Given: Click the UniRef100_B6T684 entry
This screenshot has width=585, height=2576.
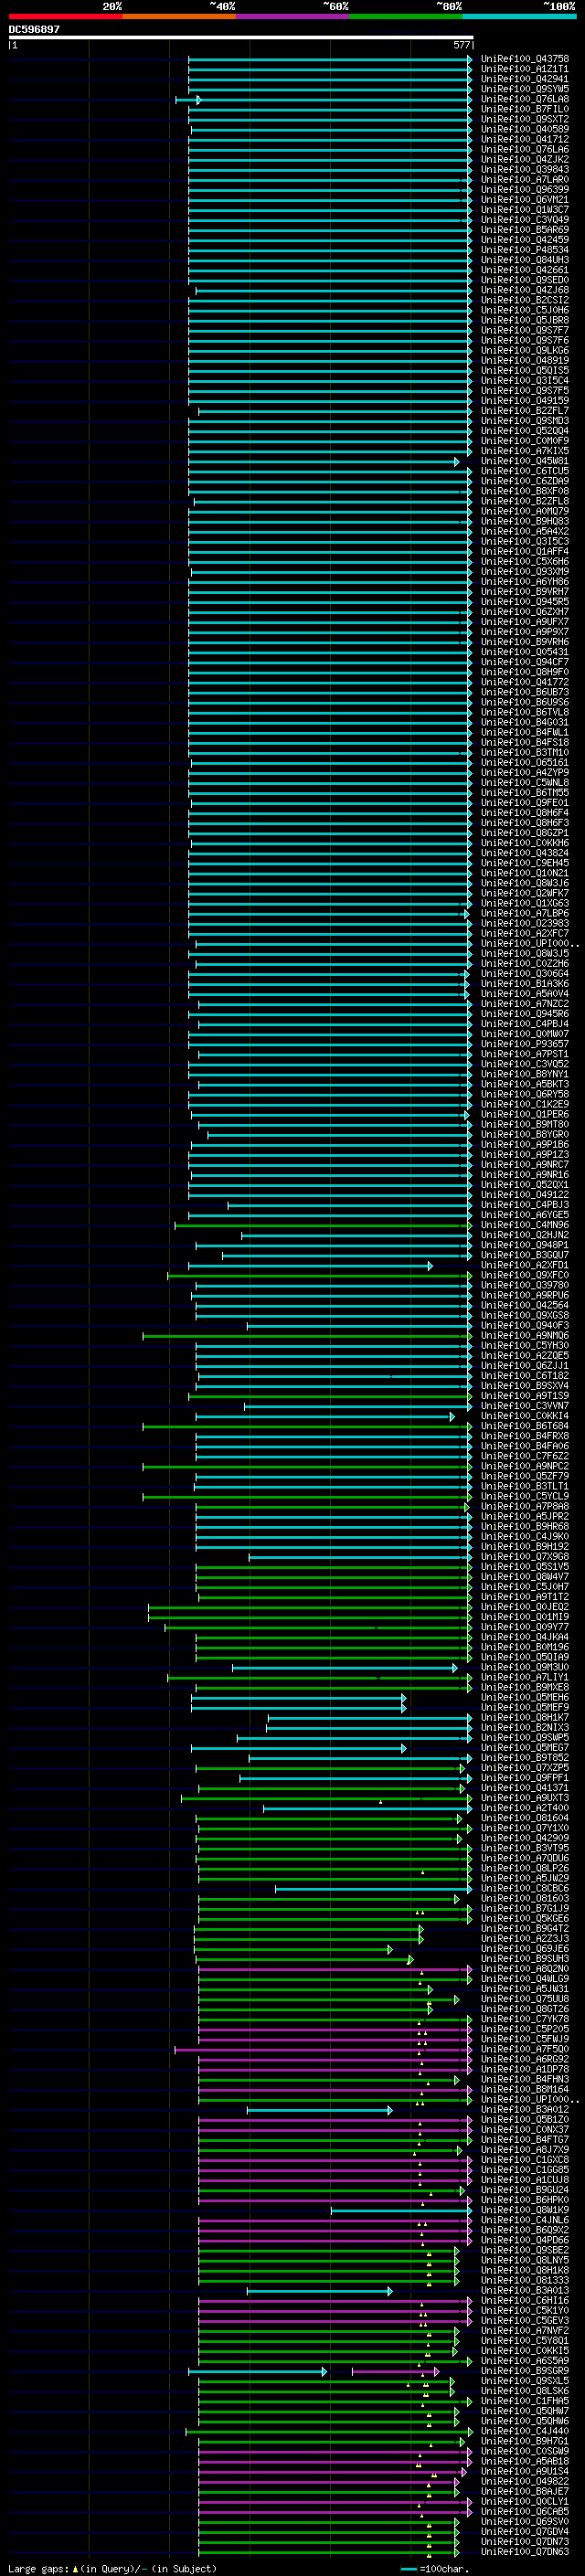Looking at the screenshot, I should (x=525, y=1426).
